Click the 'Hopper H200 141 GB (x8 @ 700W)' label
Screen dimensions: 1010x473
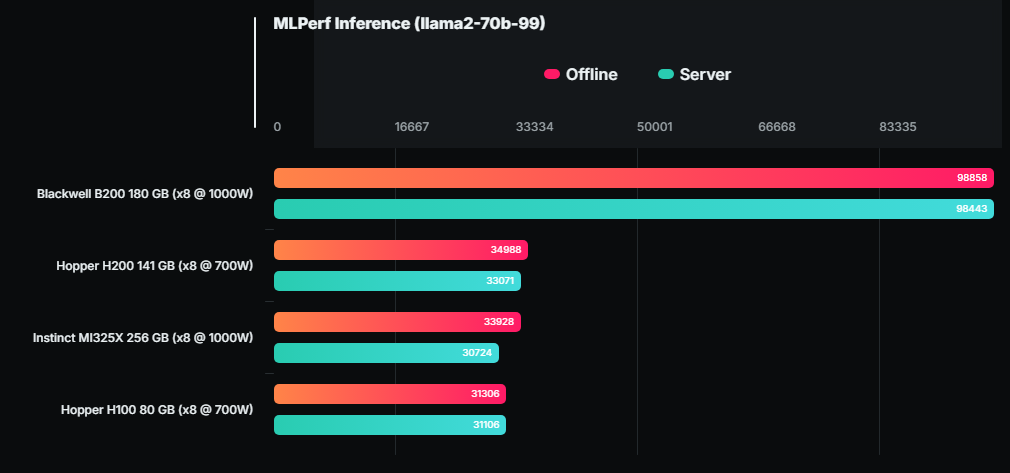pos(155,265)
